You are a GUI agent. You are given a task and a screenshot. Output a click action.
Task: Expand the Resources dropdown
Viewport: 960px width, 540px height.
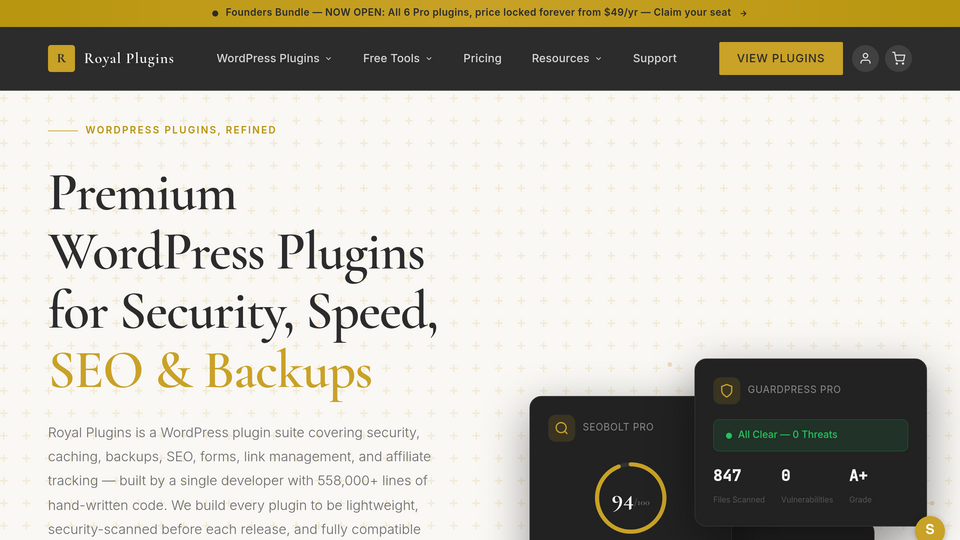click(x=566, y=58)
